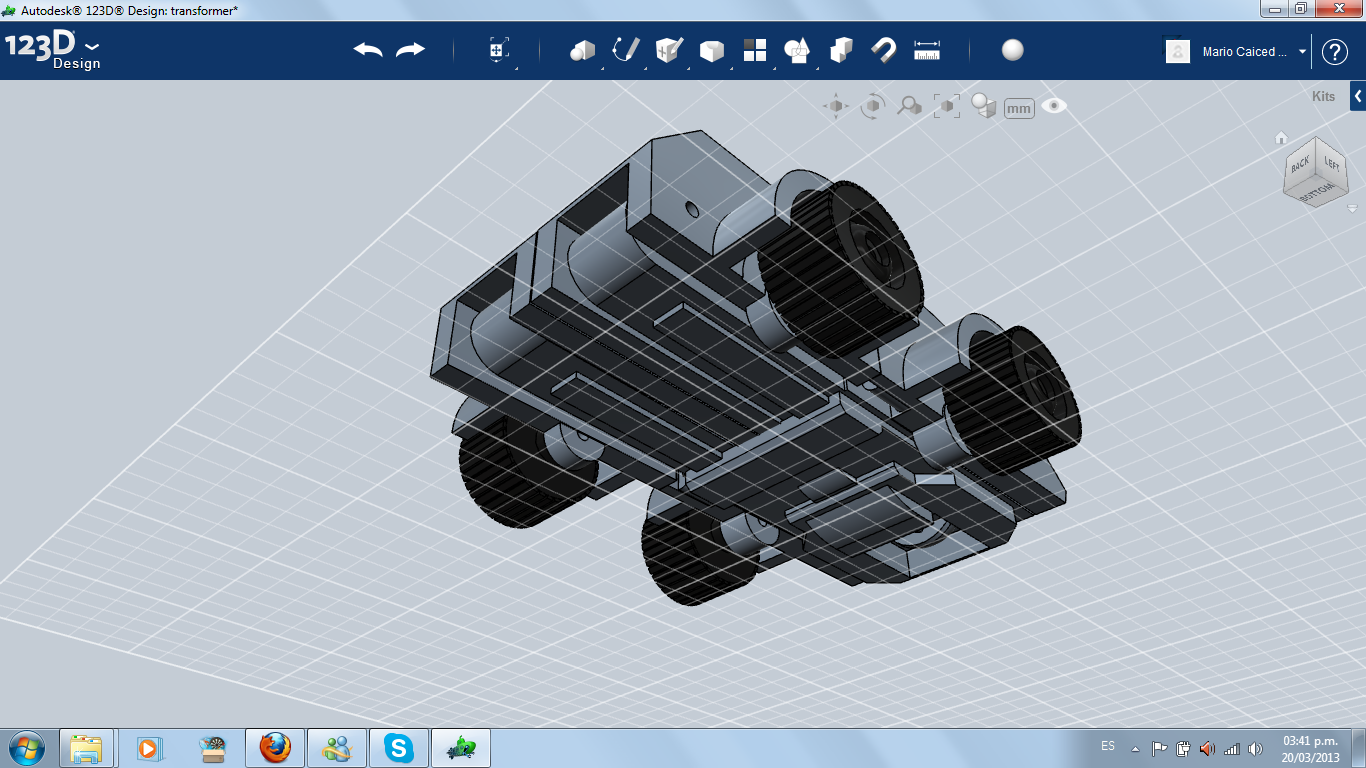Undo the last action
1366x768 pixels.
tap(368, 50)
